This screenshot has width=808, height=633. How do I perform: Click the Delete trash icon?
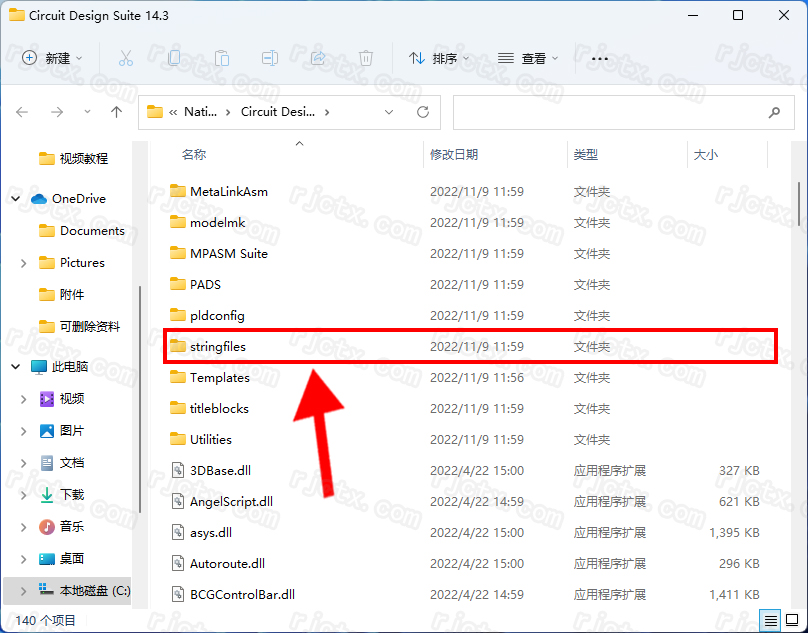tap(366, 59)
